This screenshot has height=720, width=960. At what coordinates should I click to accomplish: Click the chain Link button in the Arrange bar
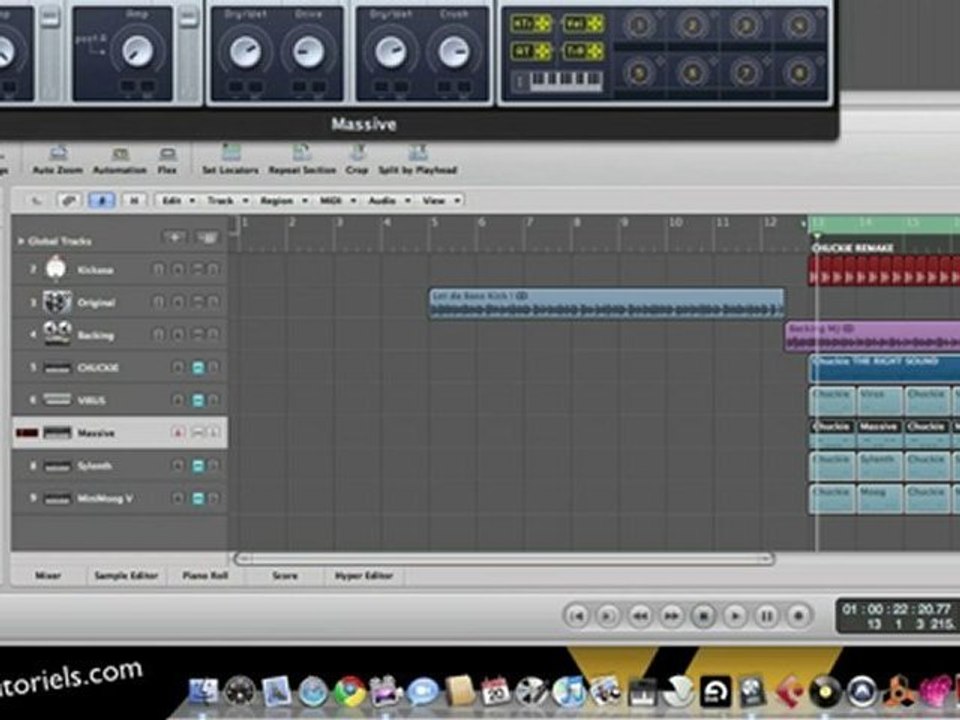pyautogui.click(x=69, y=200)
